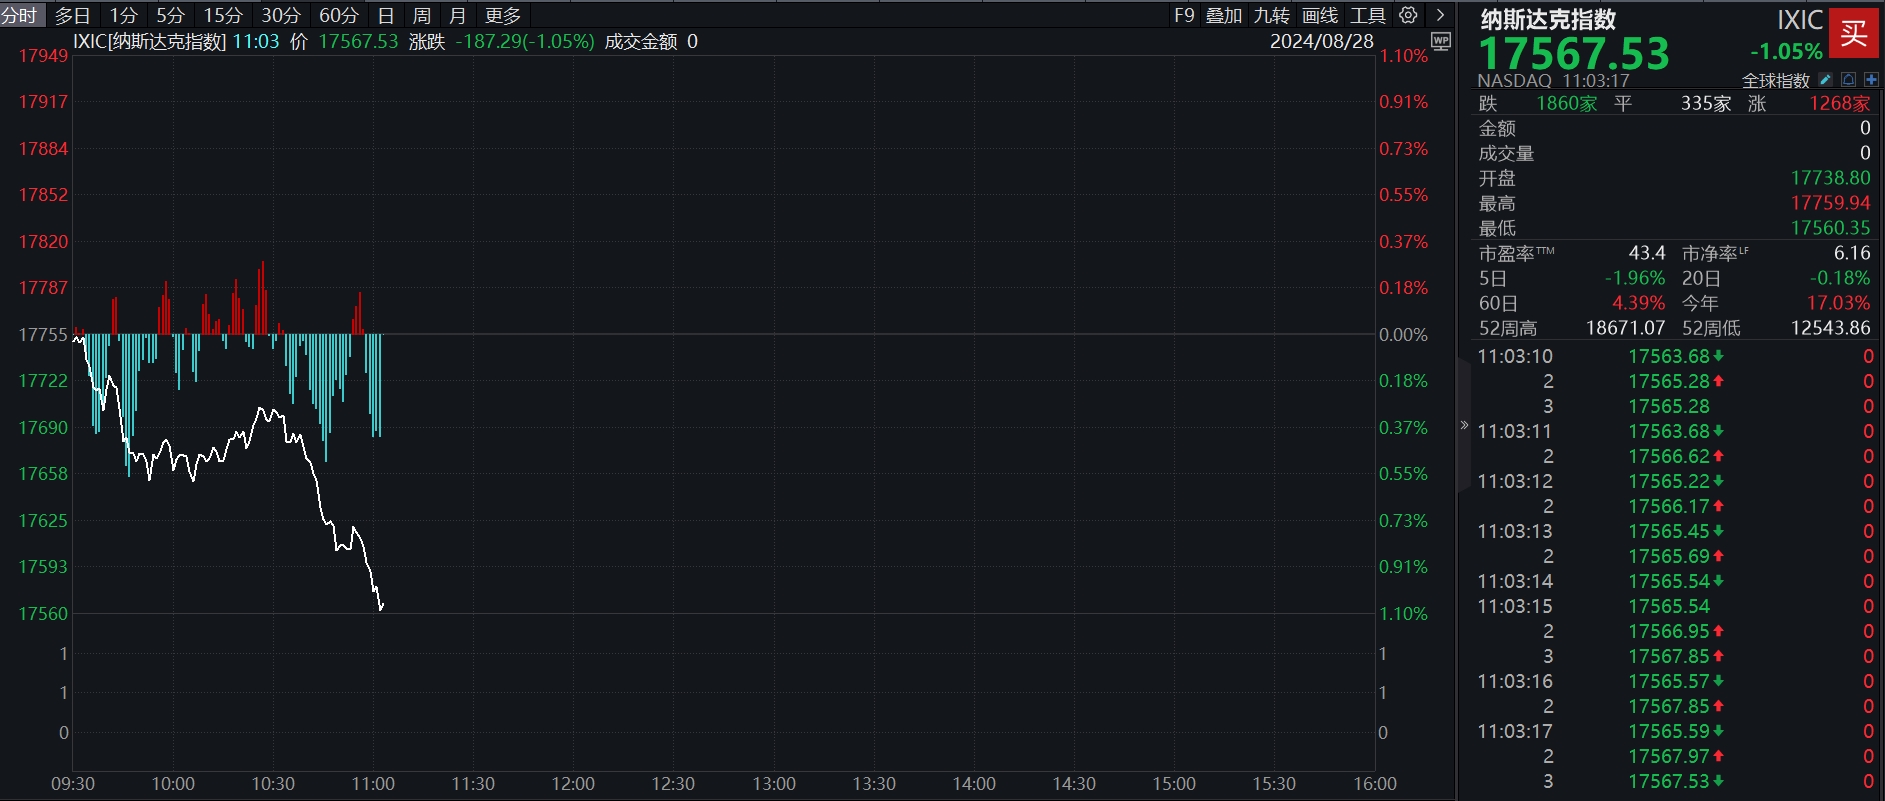1885x801 pixels.
Task: Click the 九转 indicator button
Action: point(1272,15)
